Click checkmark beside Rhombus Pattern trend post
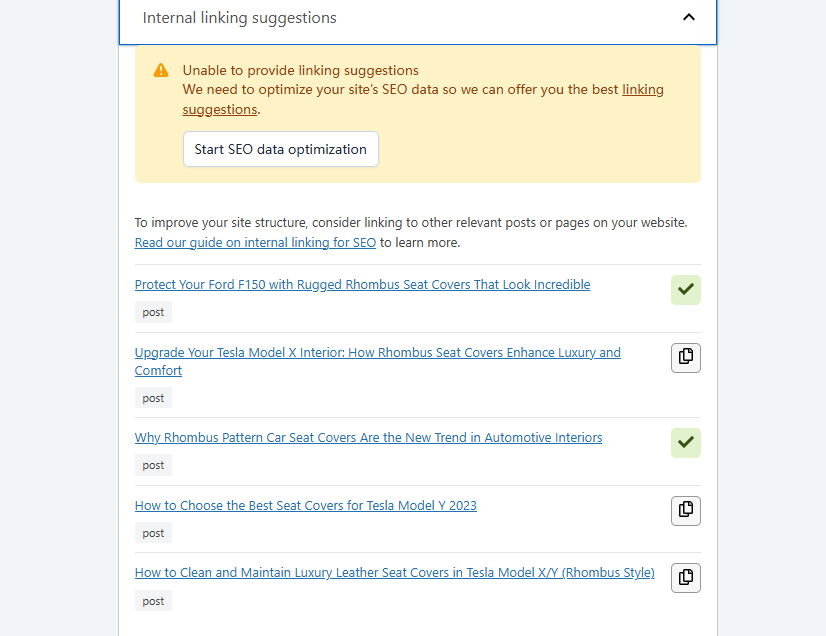The height and width of the screenshot is (636, 826). [x=685, y=442]
